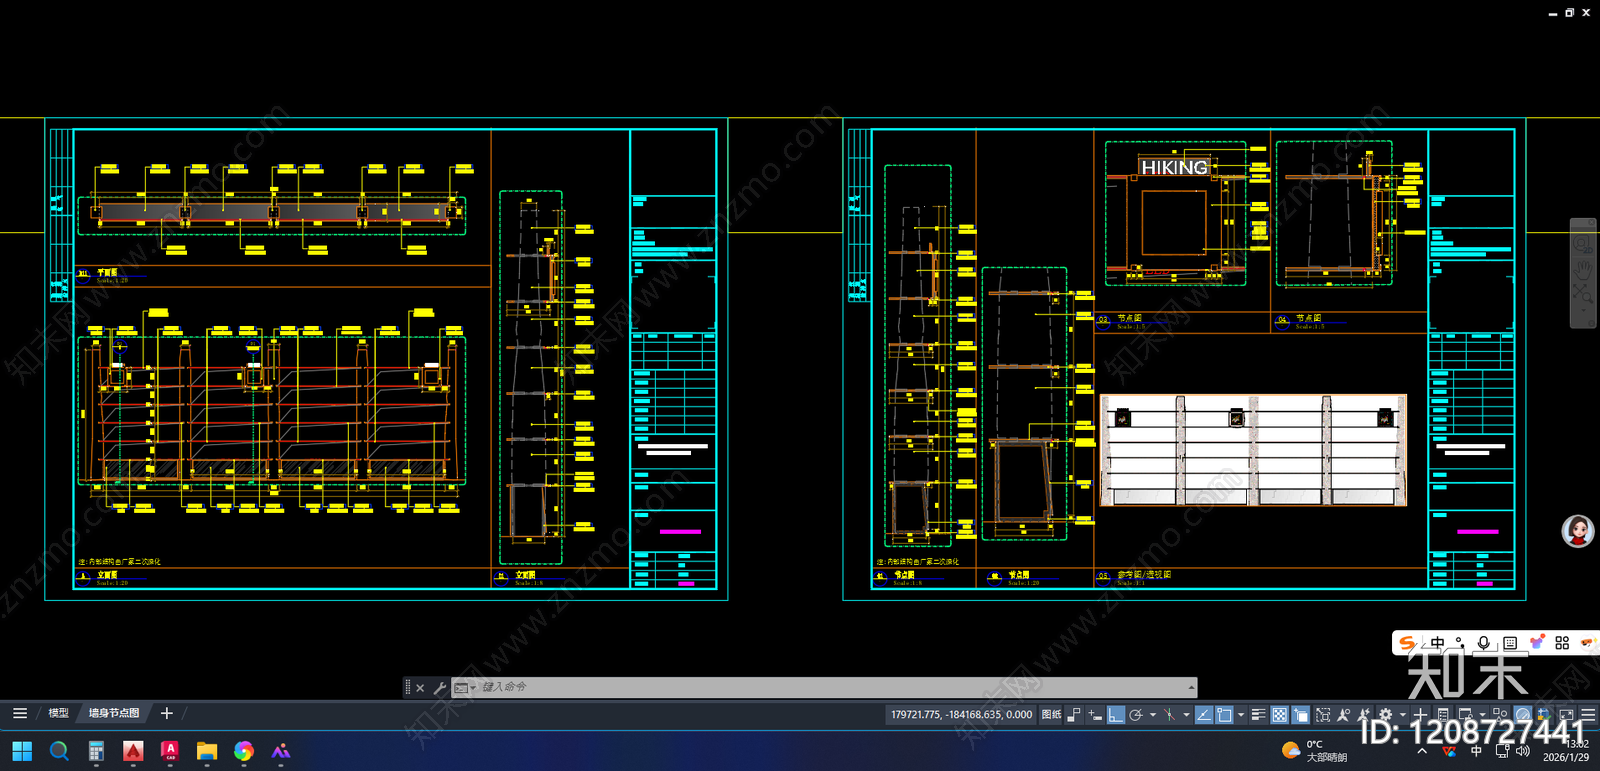This screenshot has width=1600, height=771.
Task: Click annotation monitor plus icon
Action: (x=1420, y=714)
